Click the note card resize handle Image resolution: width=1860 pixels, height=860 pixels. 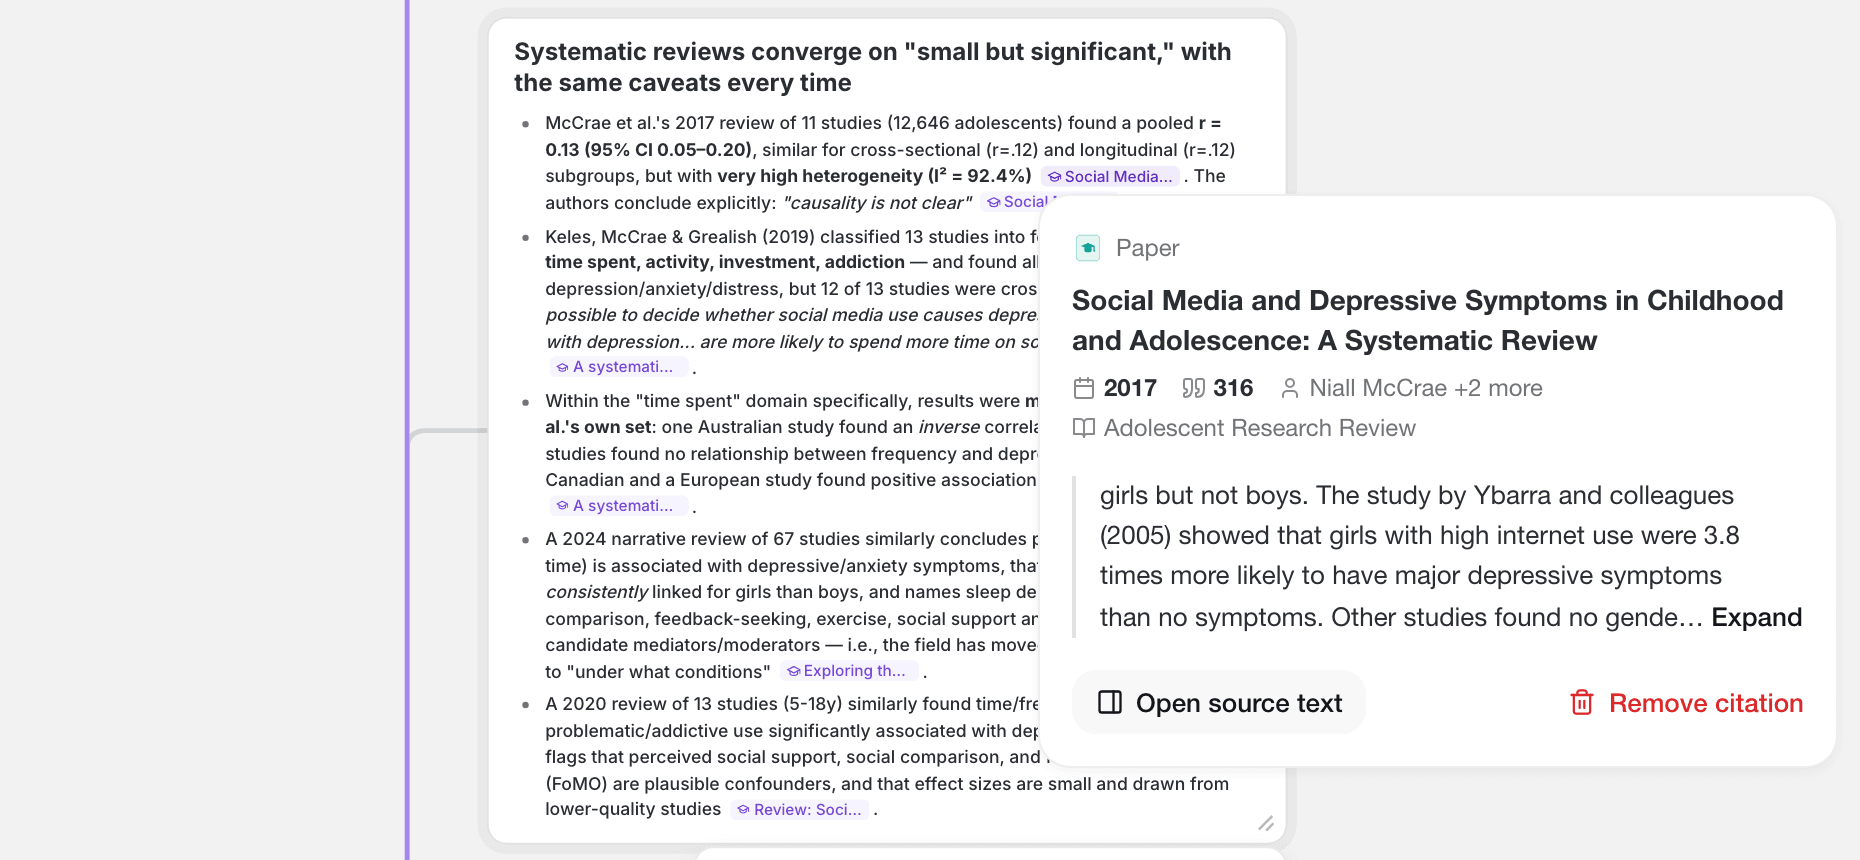tap(1266, 823)
